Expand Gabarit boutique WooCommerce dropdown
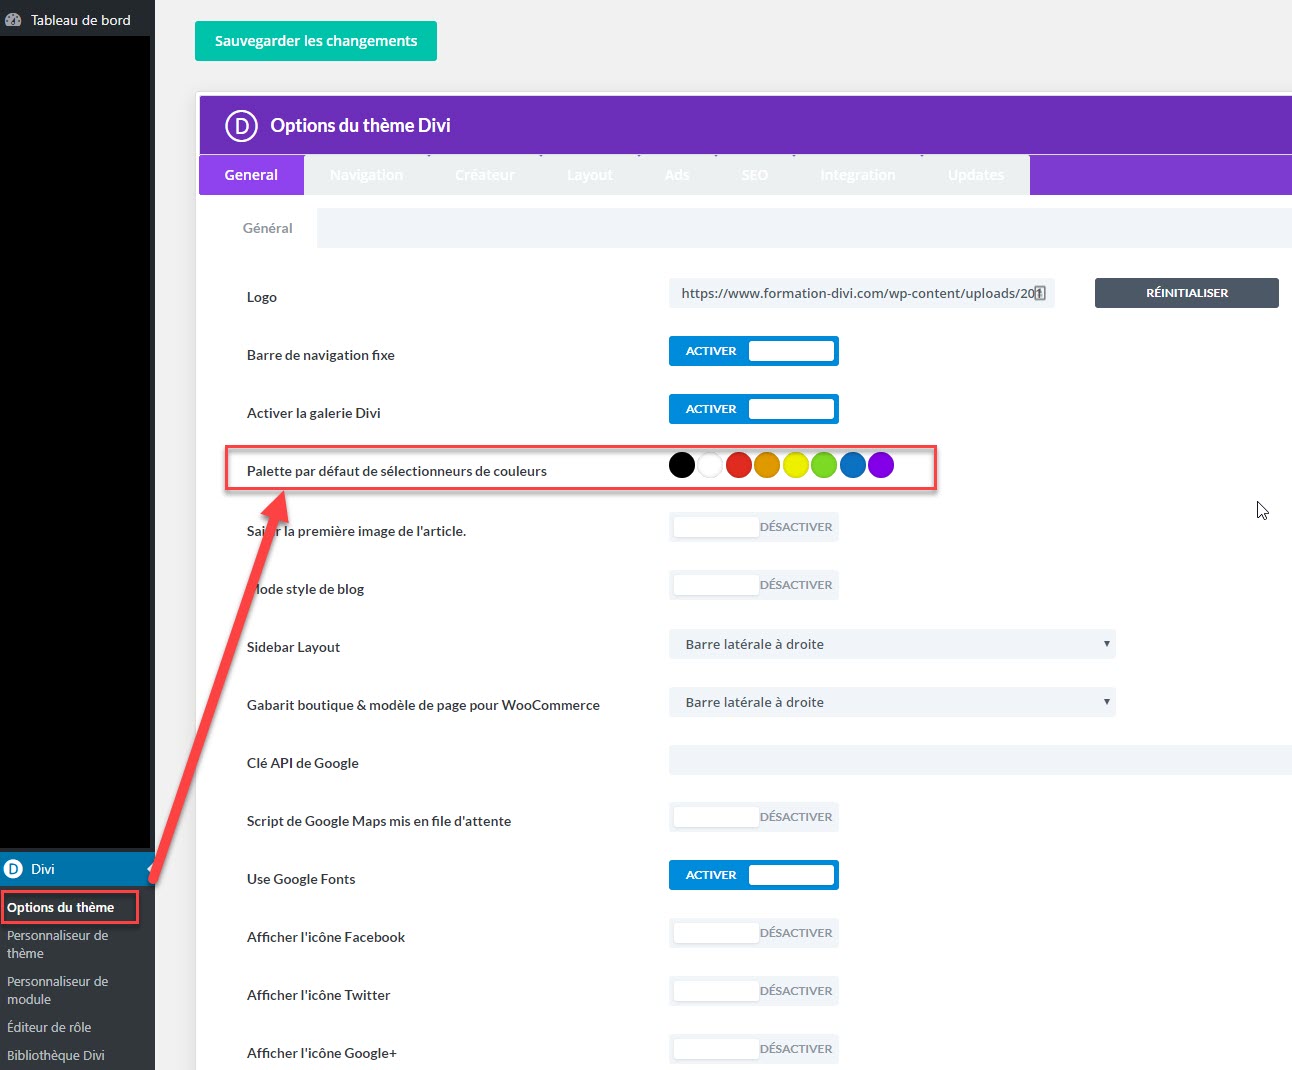This screenshot has width=1292, height=1070. tap(891, 703)
